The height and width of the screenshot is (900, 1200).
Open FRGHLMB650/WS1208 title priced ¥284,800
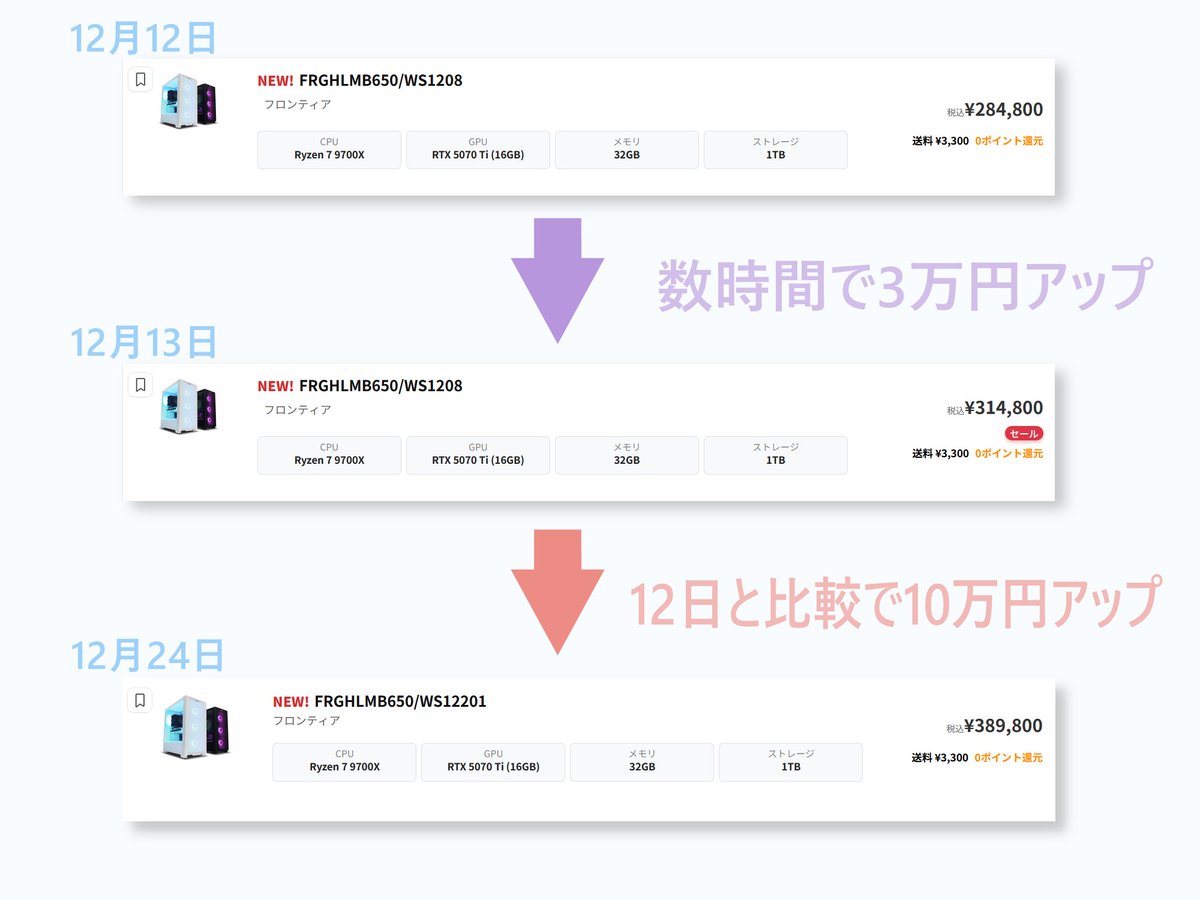pos(380,81)
